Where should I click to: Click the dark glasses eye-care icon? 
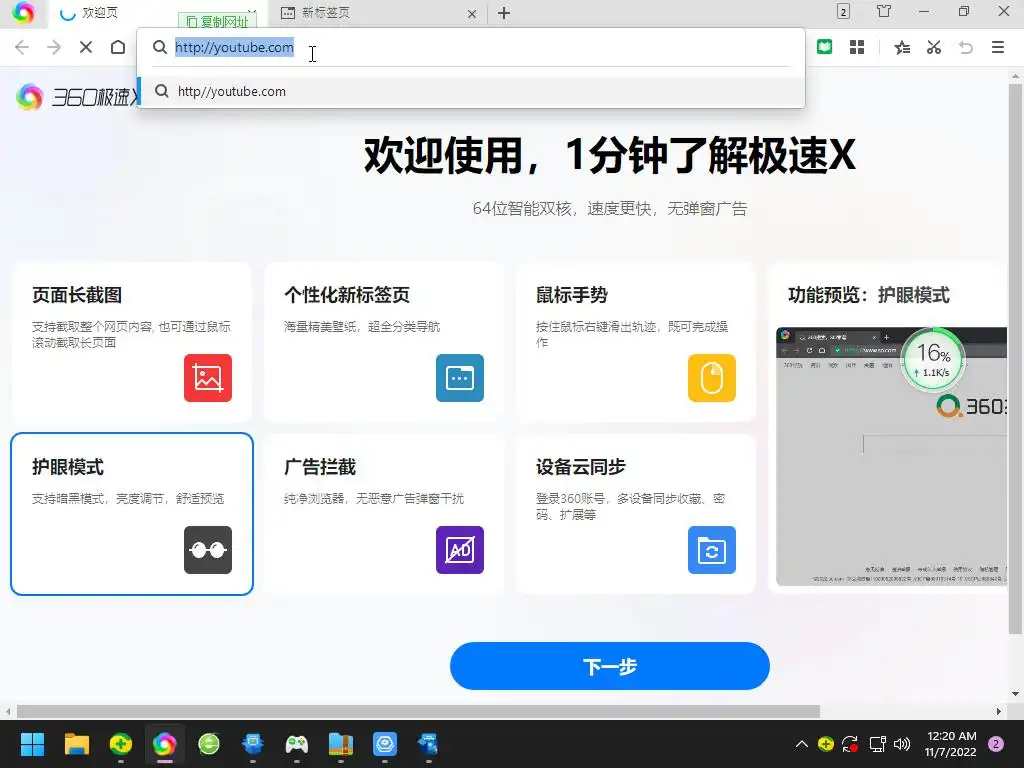point(208,550)
